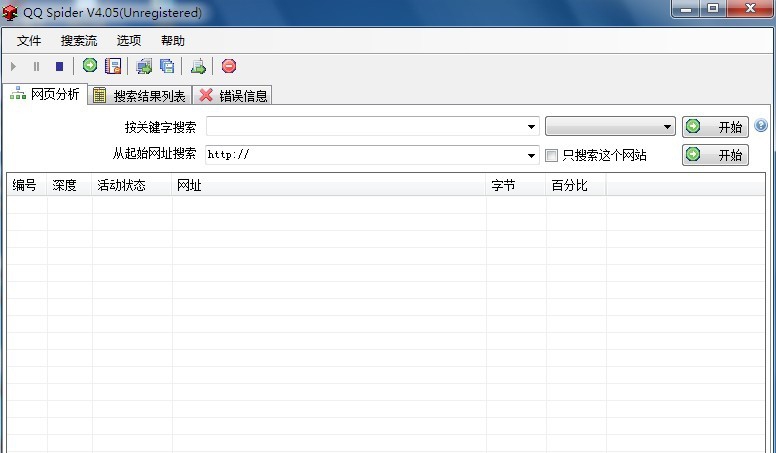Expand the starting URL dropdown arrow
776x453 pixels.
click(531, 155)
